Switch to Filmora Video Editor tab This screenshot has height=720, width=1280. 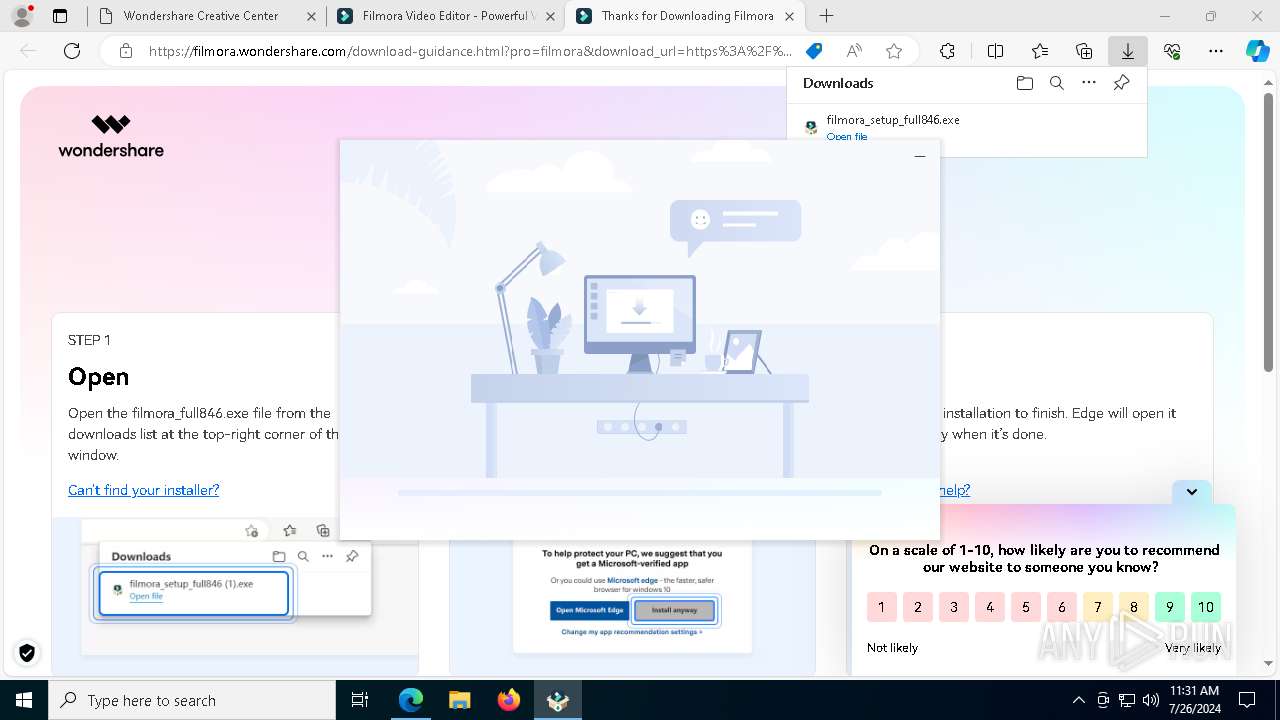click(445, 16)
